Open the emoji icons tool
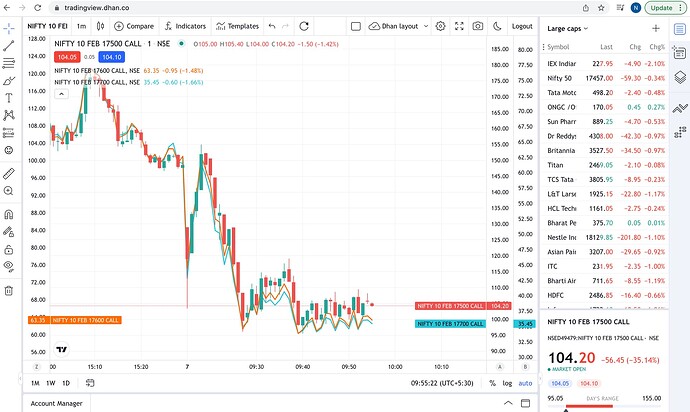690x412 pixels. tap(9, 150)
